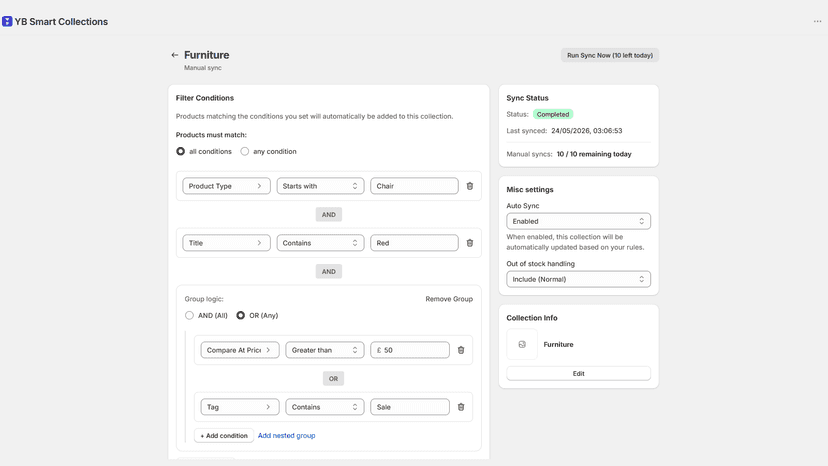This screenshot has height=466, width=828.
Task: Click the Furniture page title
Action: click(x=206, y=55)
